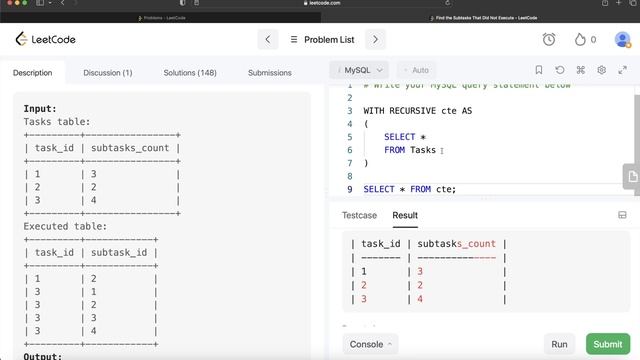Click the notes icon at the editor edge
This screenshot has width=640, height=360.
click(x=632, y=176)
